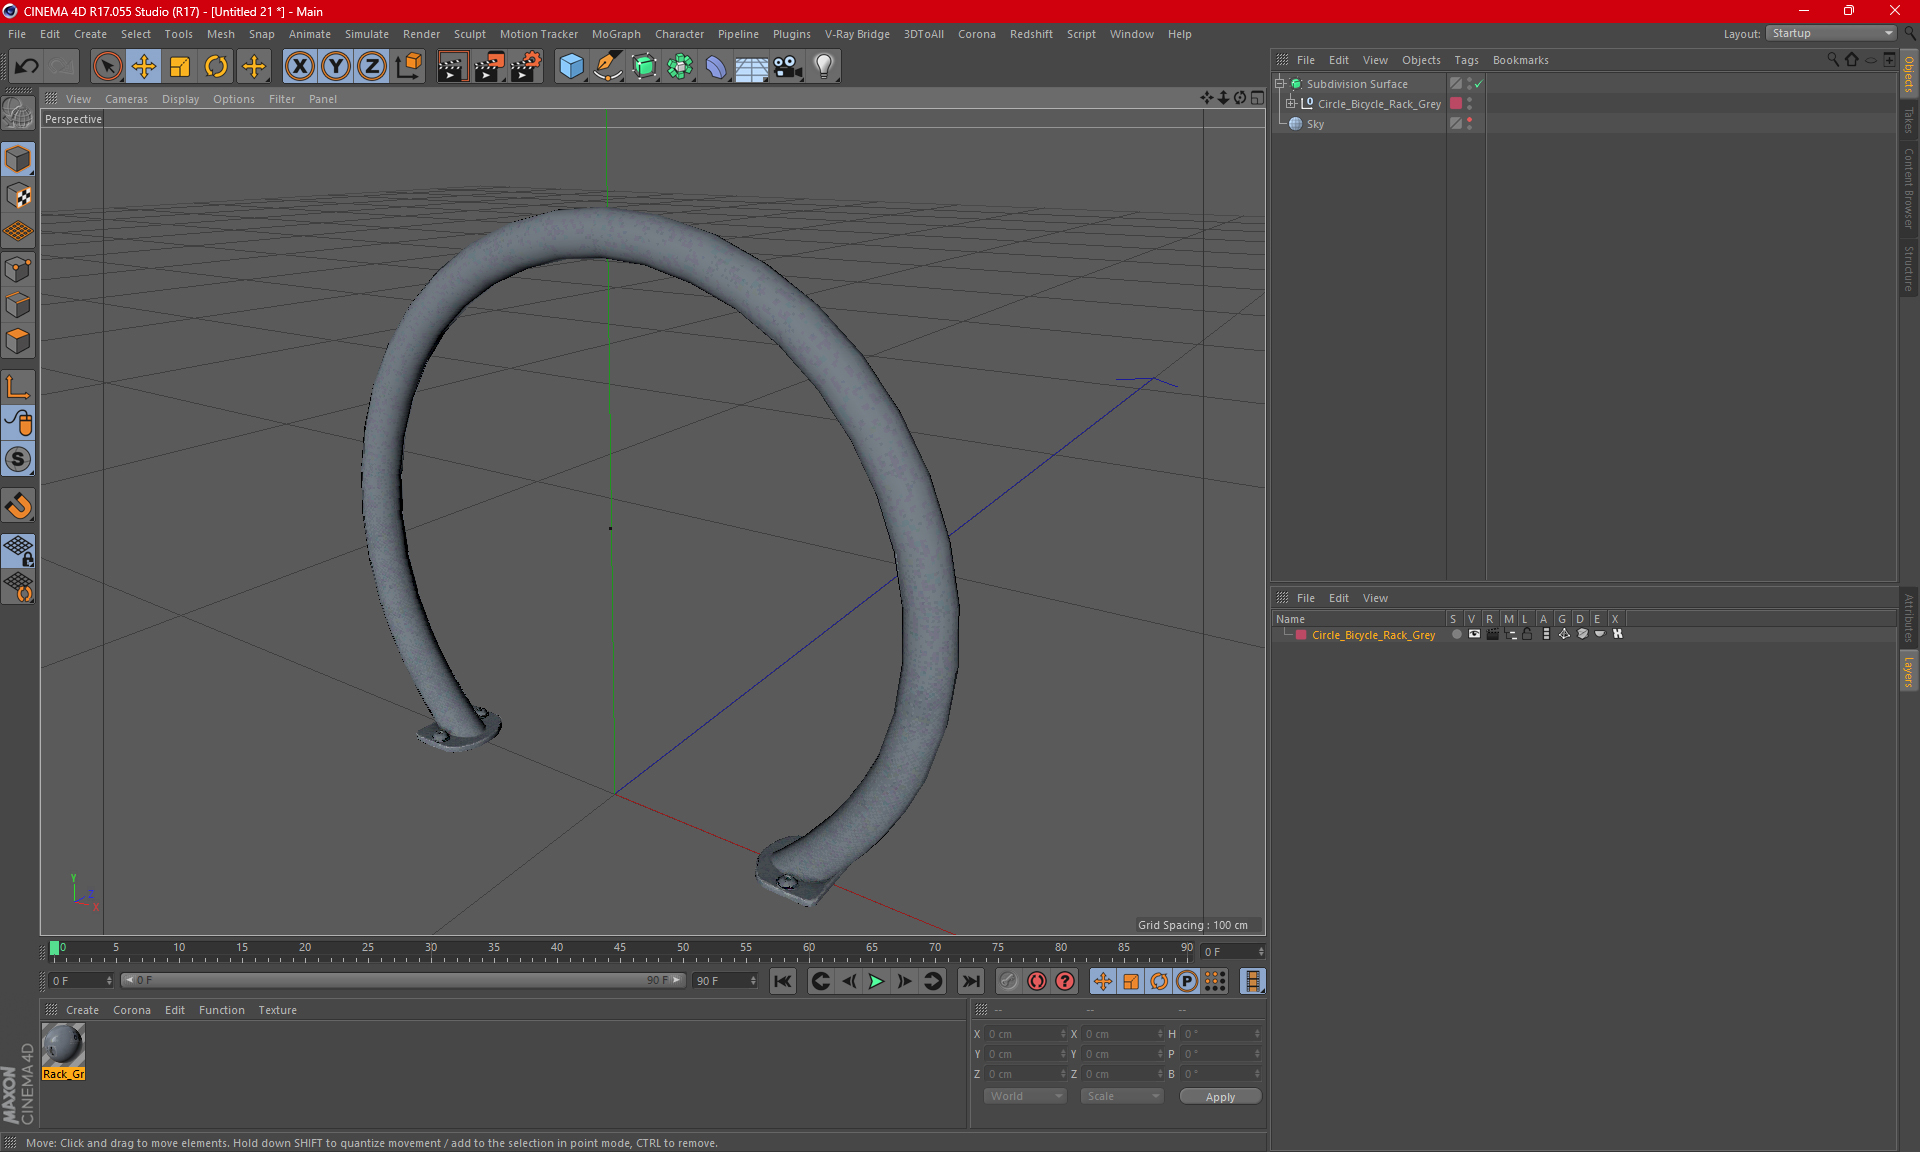Screen dimensions: 1920x1152
Task: Select the Live Selection tool
Action: pos(107,67)
